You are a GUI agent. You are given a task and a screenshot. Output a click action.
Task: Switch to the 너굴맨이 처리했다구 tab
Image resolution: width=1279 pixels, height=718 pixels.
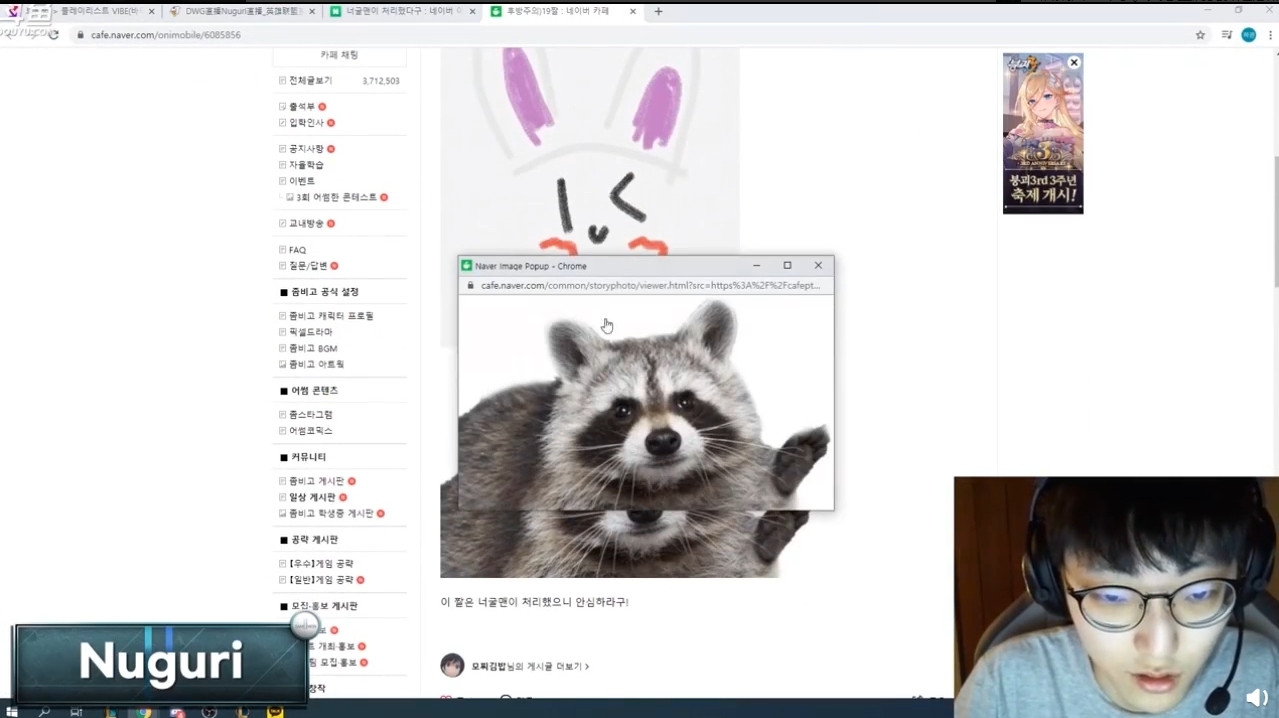point(400,11)
